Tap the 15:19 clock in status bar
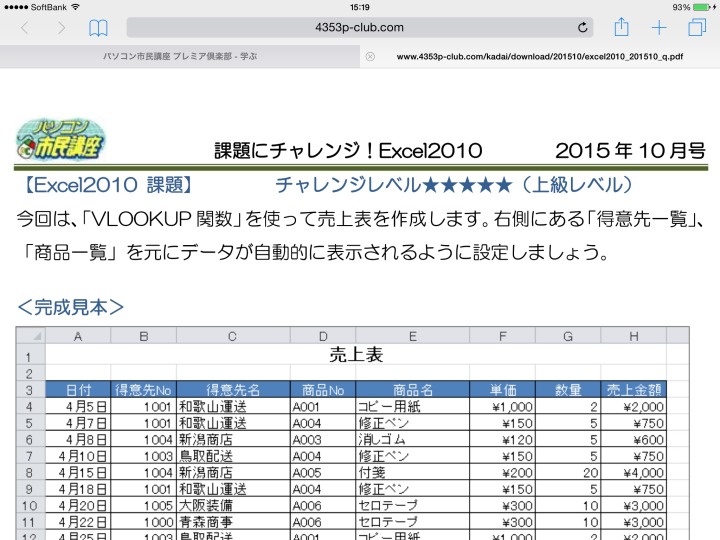720x540 pixels. click(x=360, y=7)
